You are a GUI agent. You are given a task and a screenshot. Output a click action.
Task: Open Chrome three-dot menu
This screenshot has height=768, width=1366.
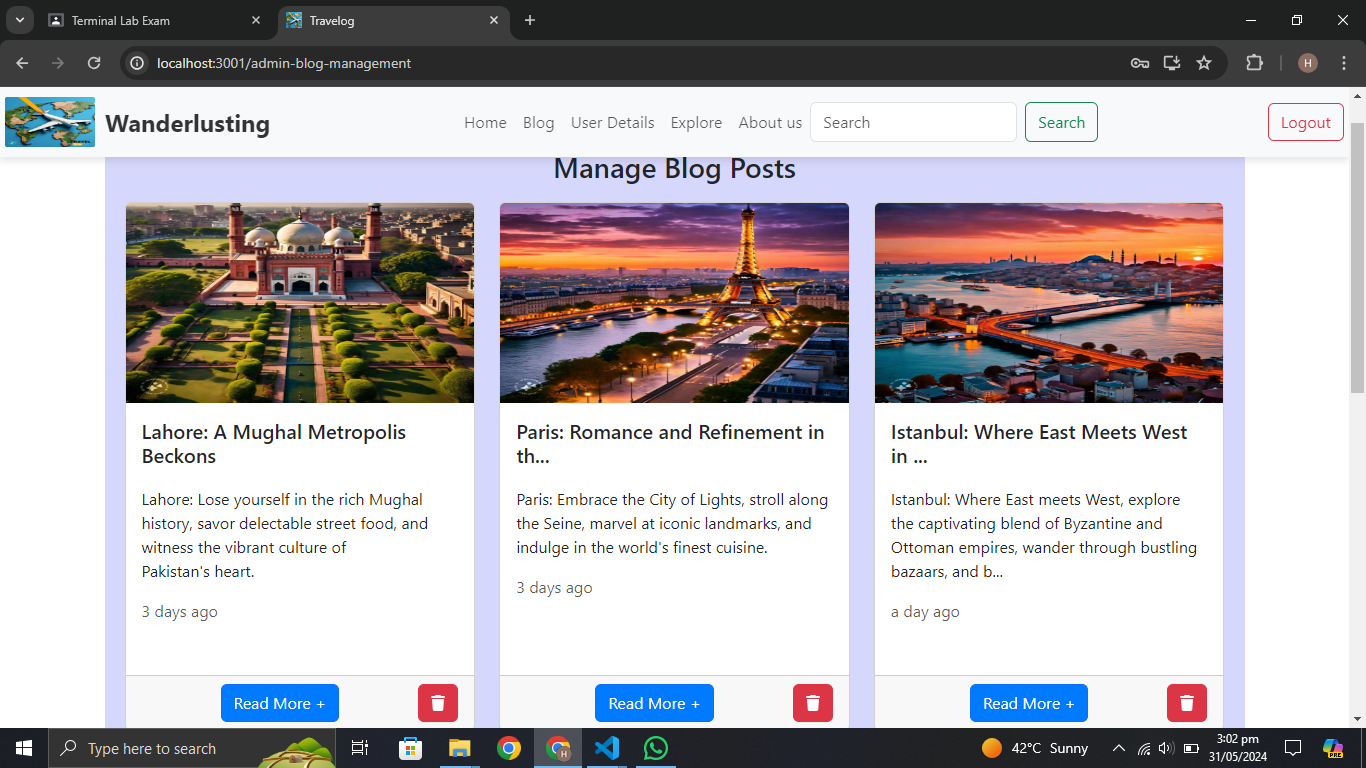point(1344,63)
